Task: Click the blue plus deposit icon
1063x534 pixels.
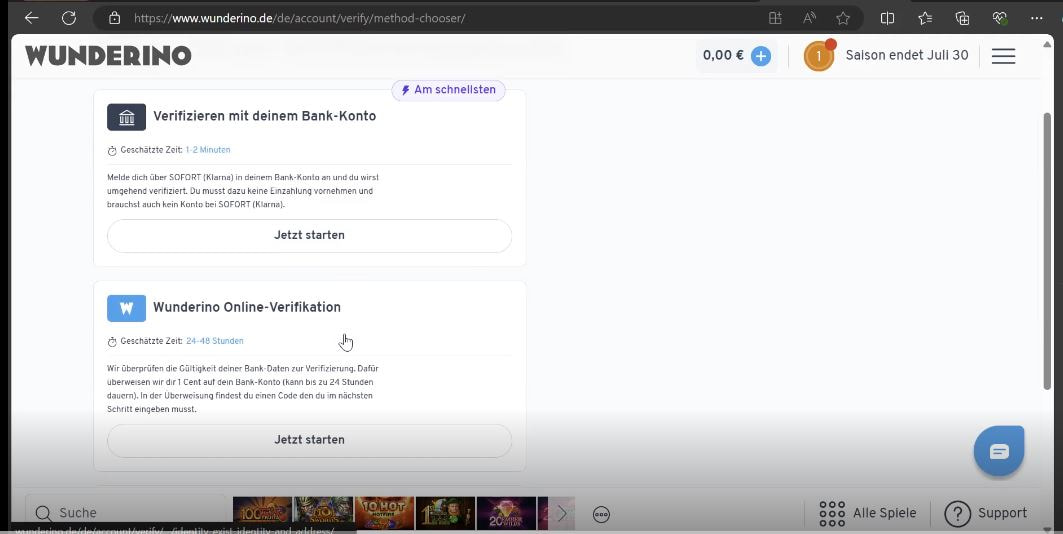Action: (x=761, y=56)
